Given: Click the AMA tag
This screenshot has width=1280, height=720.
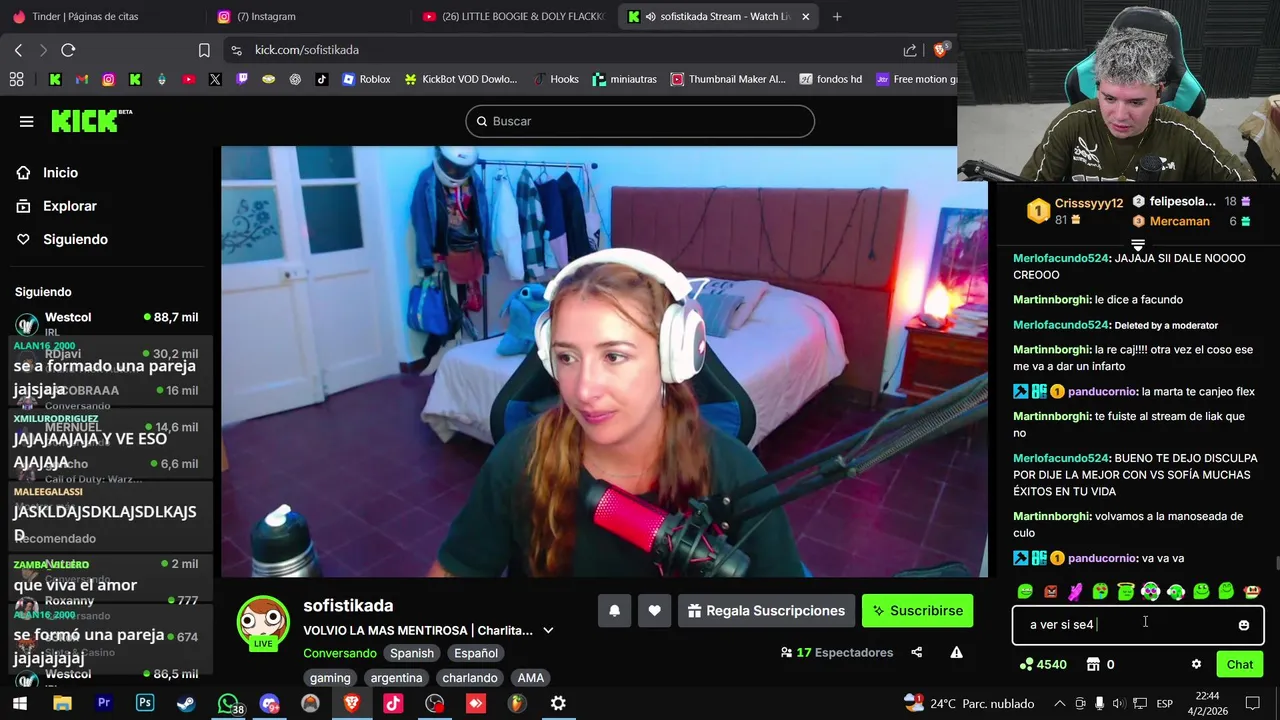Looking at the screenshot, I should pyautogui.click(x=531, y=678).
